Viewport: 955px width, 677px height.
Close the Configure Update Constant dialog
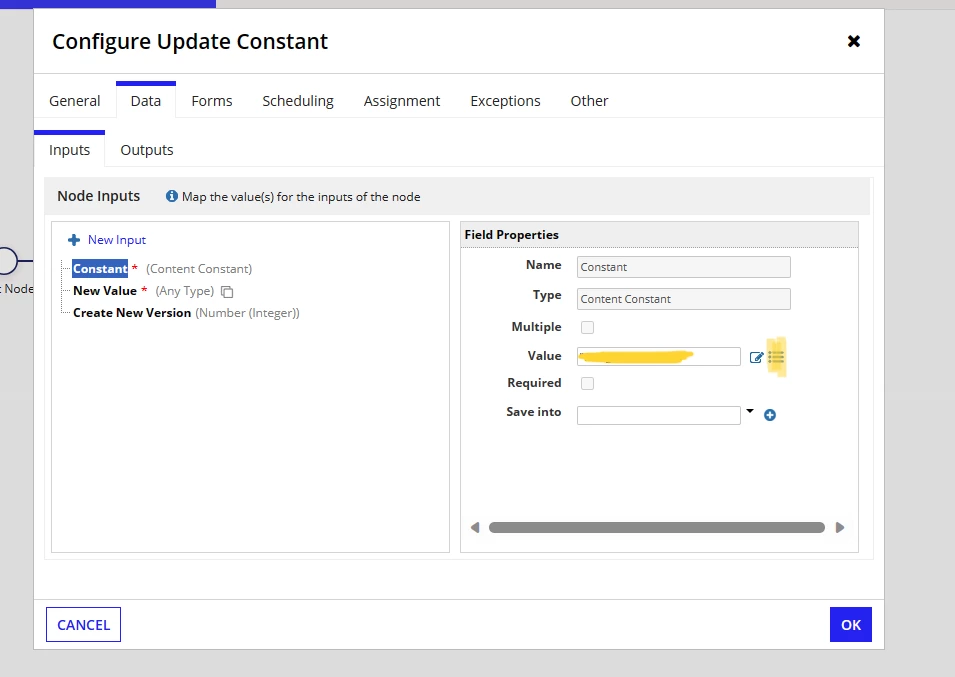[x=853, y=41]
